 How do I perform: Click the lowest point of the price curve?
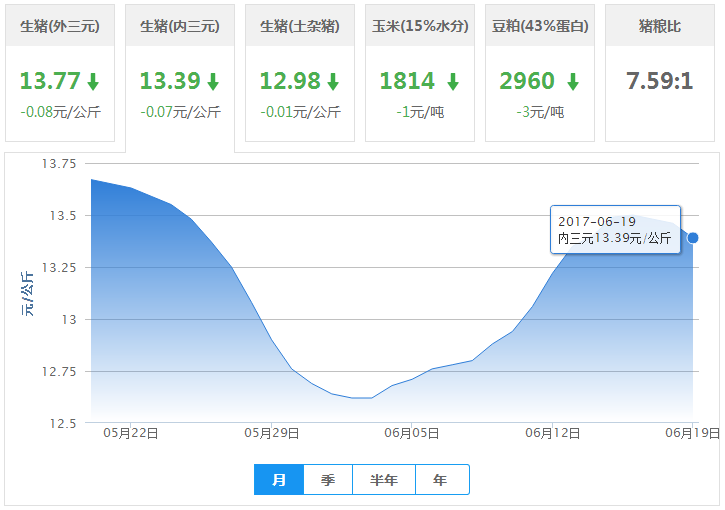(x=362, y=398)
